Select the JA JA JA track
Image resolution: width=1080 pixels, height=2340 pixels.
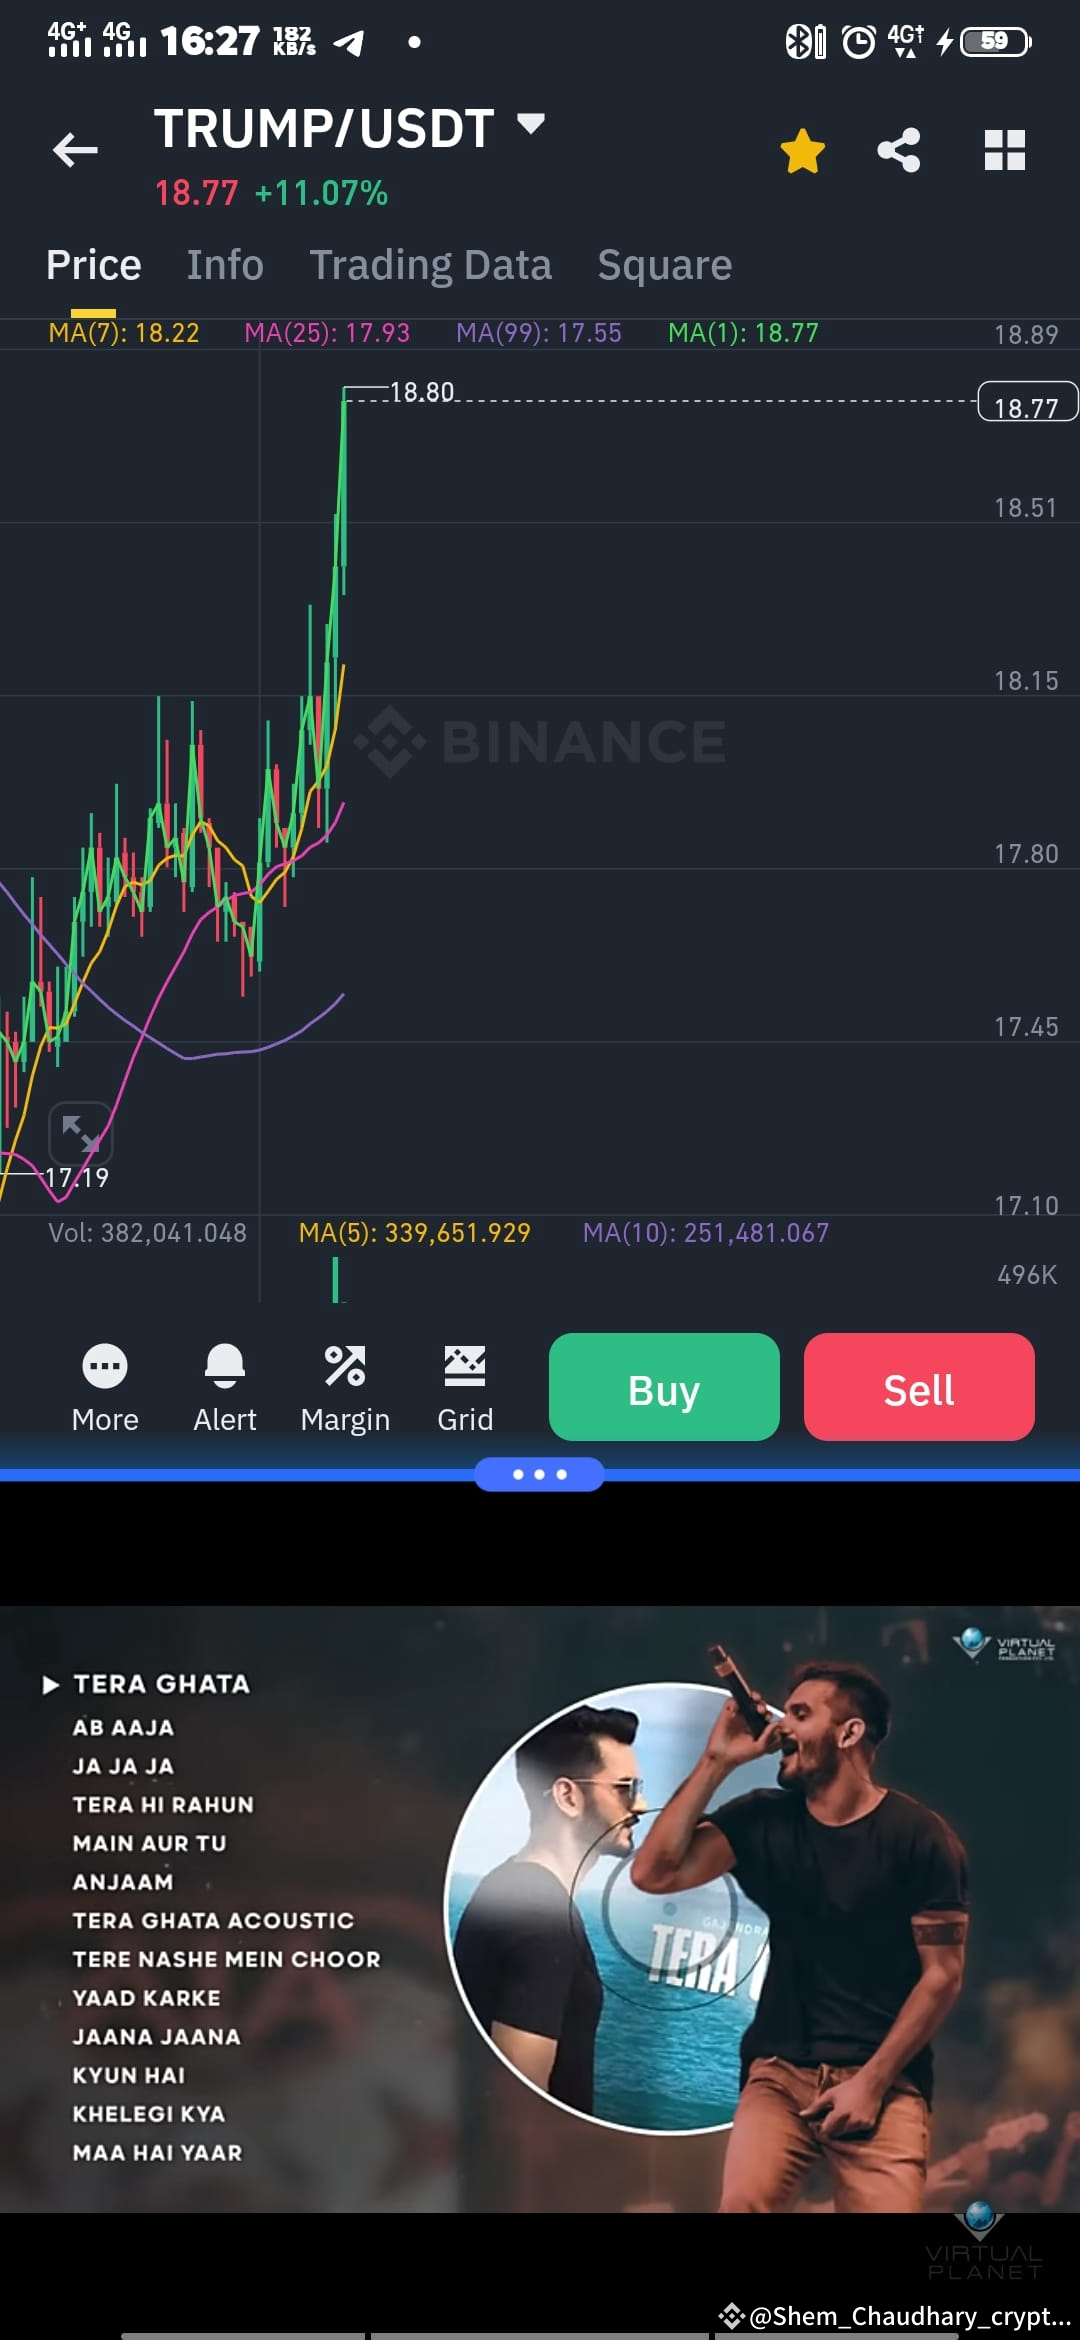point(123,1767)
